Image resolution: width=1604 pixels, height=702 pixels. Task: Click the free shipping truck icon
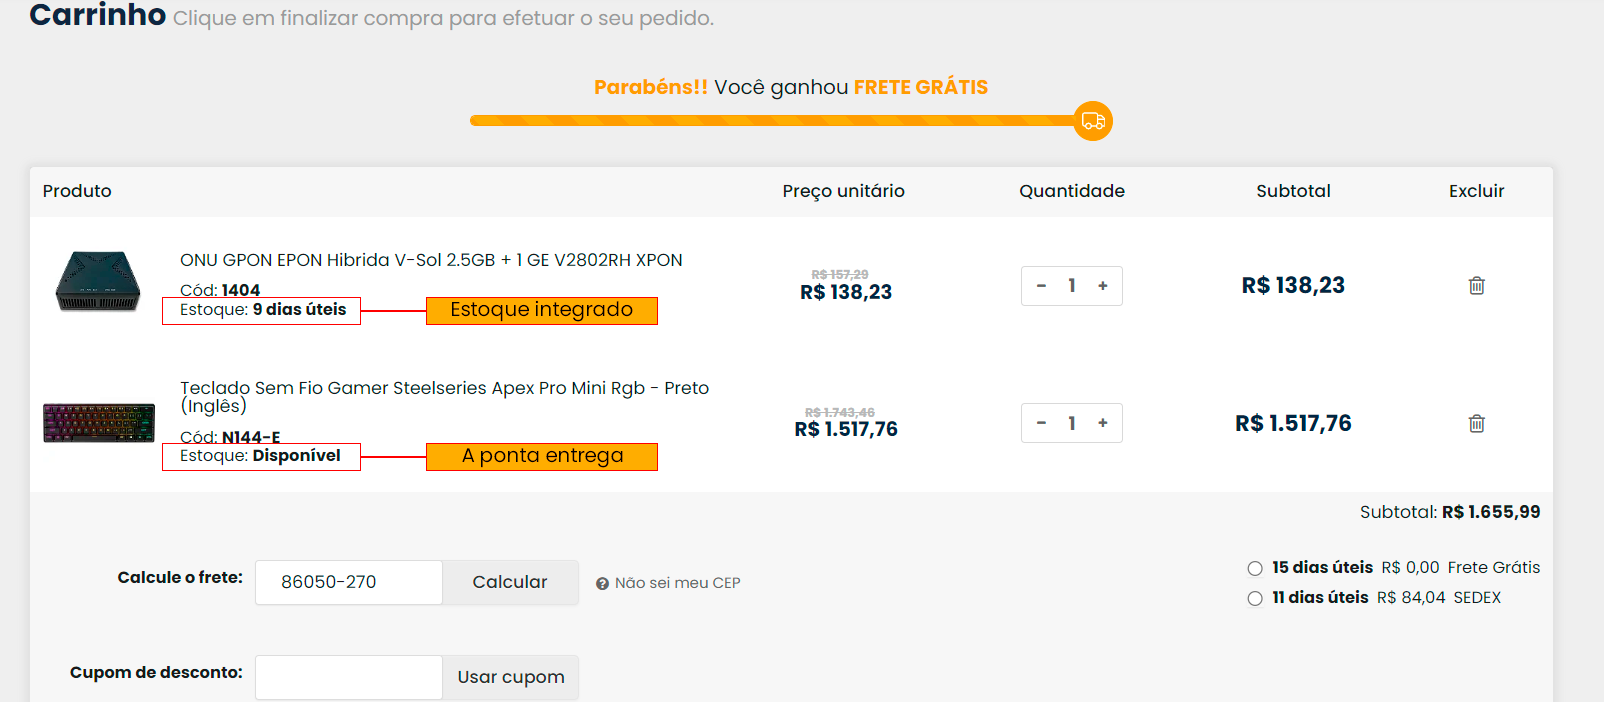[x=1093, y=121]
